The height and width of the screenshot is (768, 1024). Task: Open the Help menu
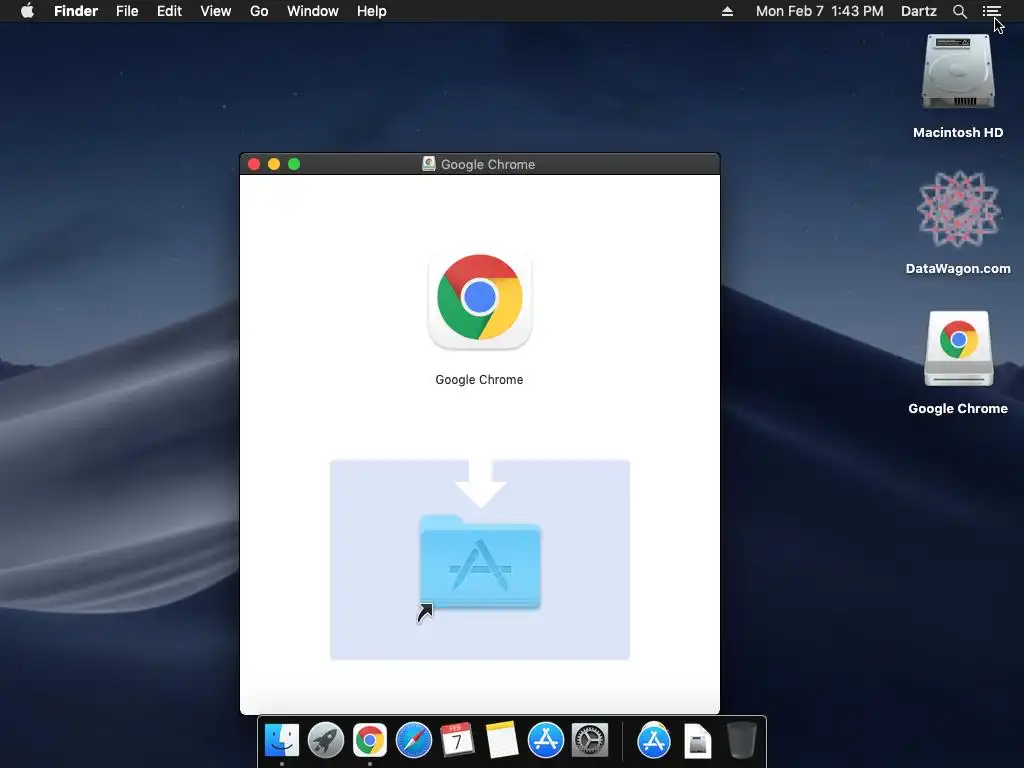[x=372, y=11]
